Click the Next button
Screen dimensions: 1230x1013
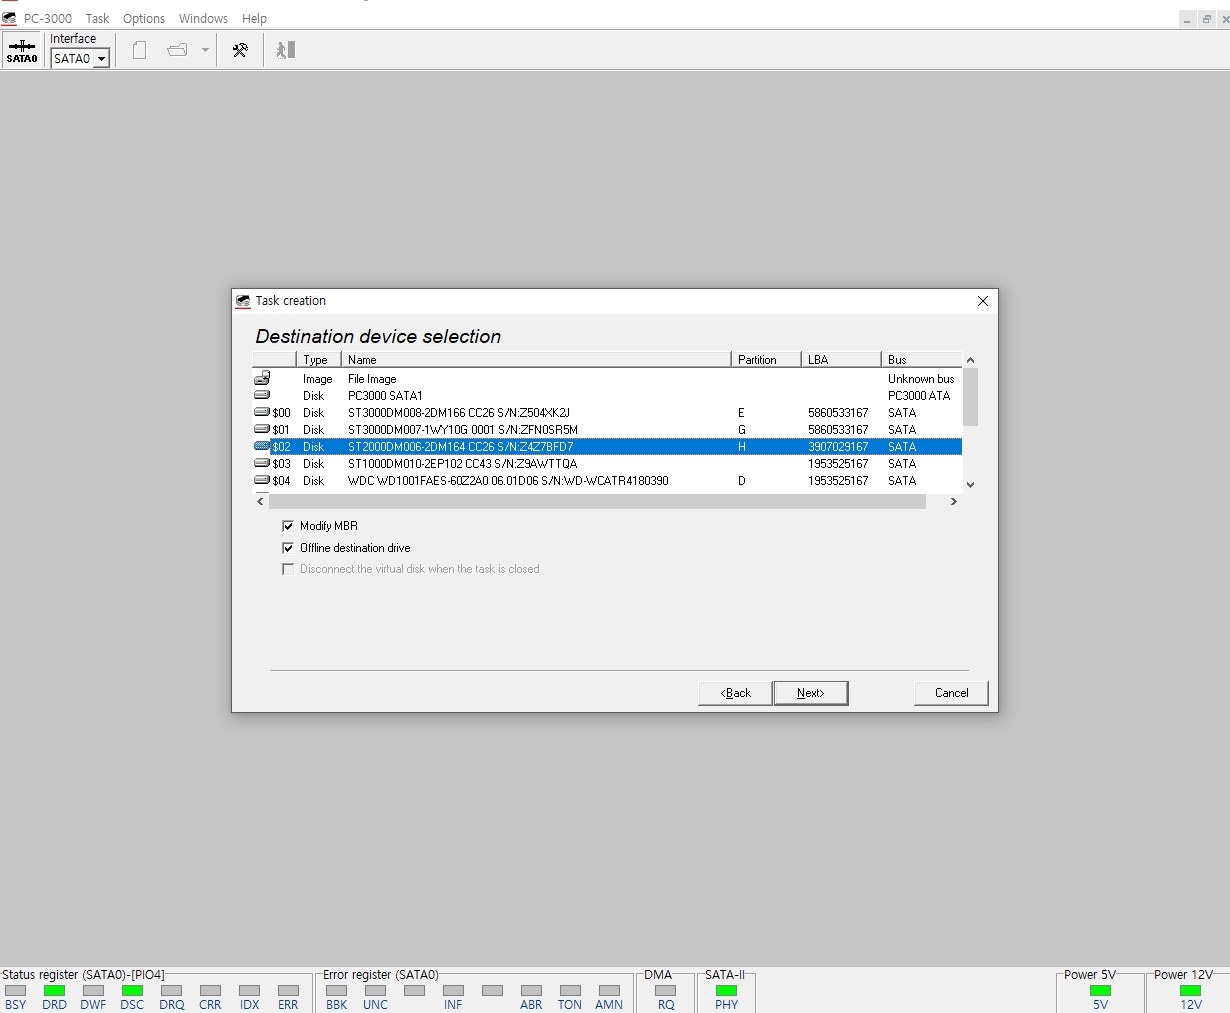click(x=810, y=693)
